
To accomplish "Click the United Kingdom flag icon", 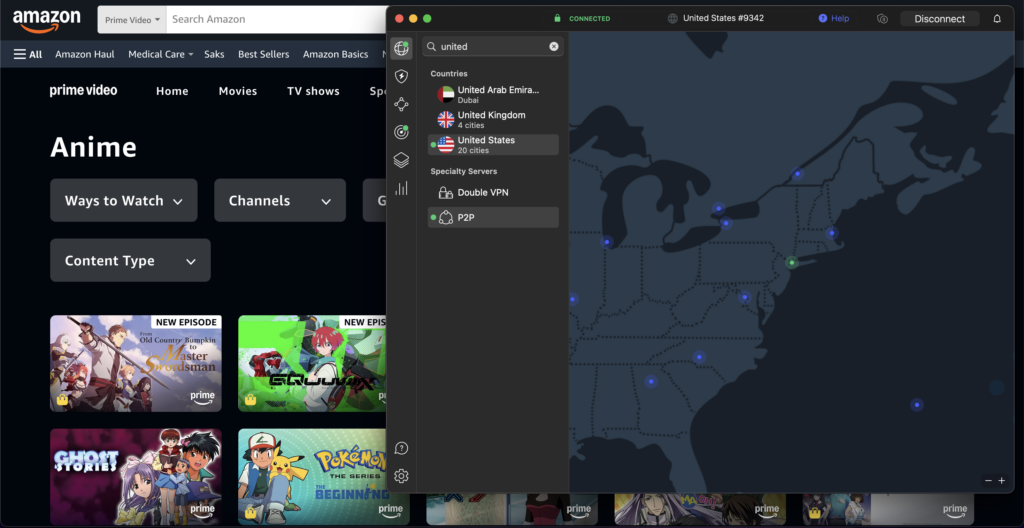I will pos(446,120).
